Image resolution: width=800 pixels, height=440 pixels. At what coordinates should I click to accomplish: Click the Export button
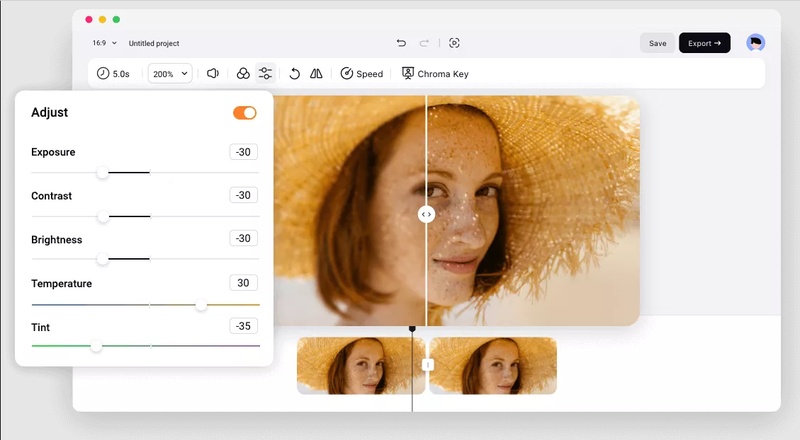[x=705, y=43]
